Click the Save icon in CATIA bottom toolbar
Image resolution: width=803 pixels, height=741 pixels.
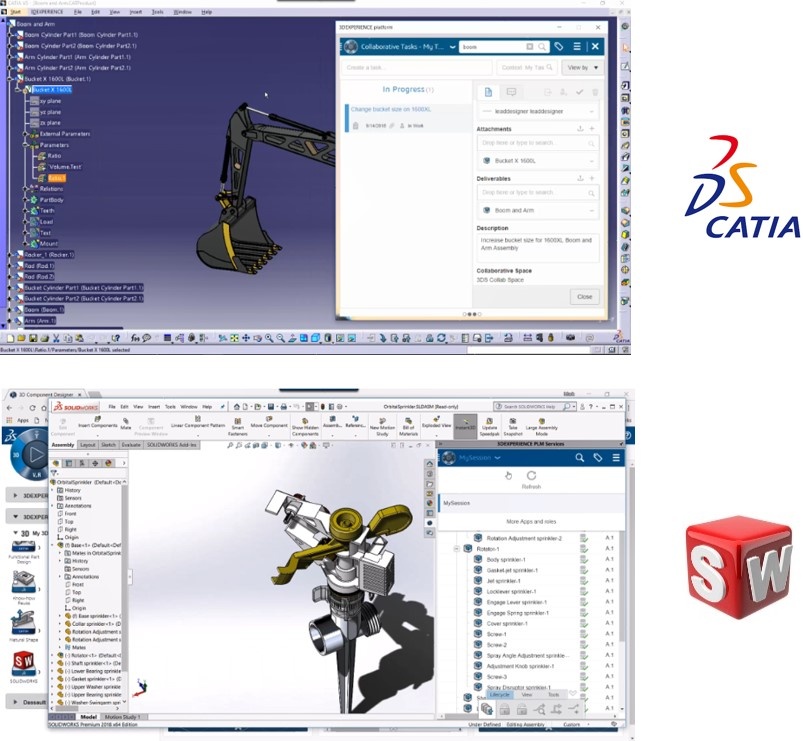coord(33,338)
